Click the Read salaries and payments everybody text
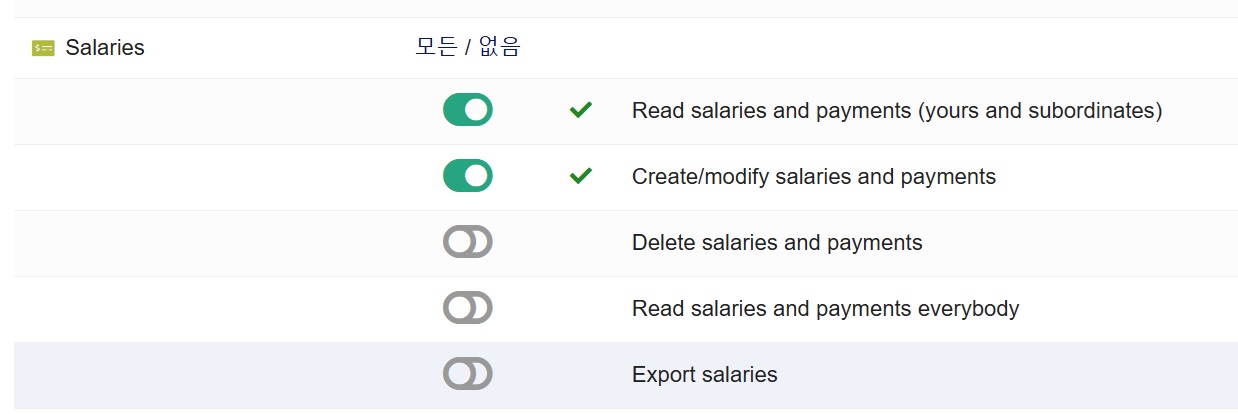 825,309
